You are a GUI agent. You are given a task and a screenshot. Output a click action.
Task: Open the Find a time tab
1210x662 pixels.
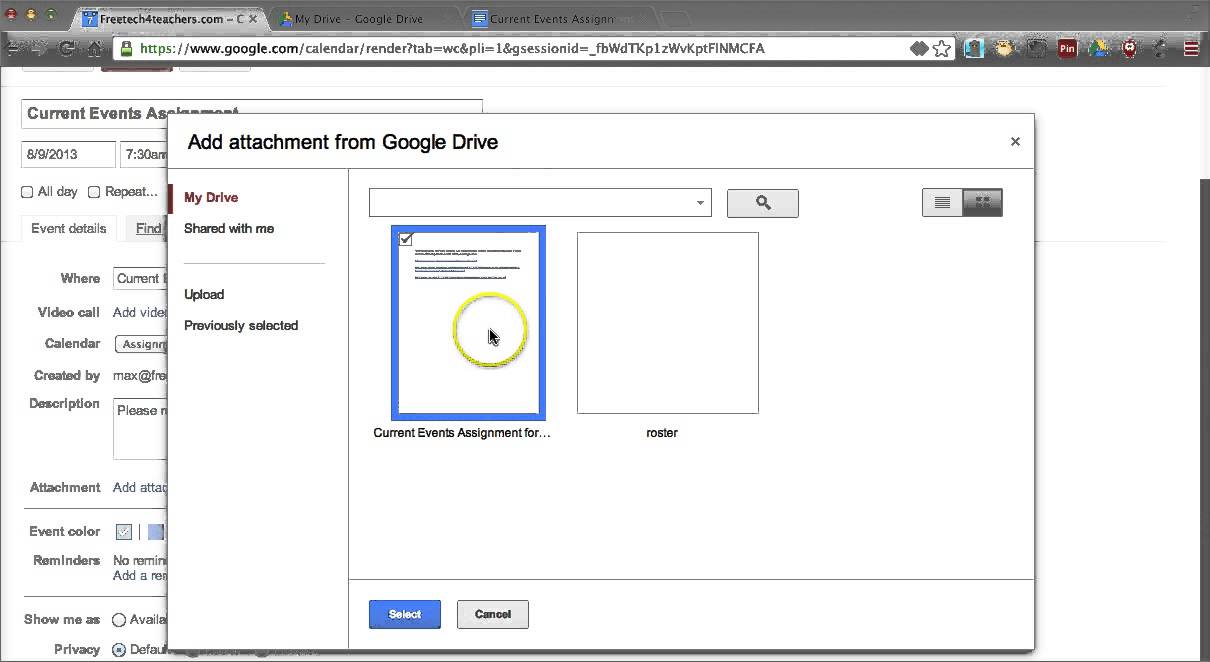click(148, 229)
